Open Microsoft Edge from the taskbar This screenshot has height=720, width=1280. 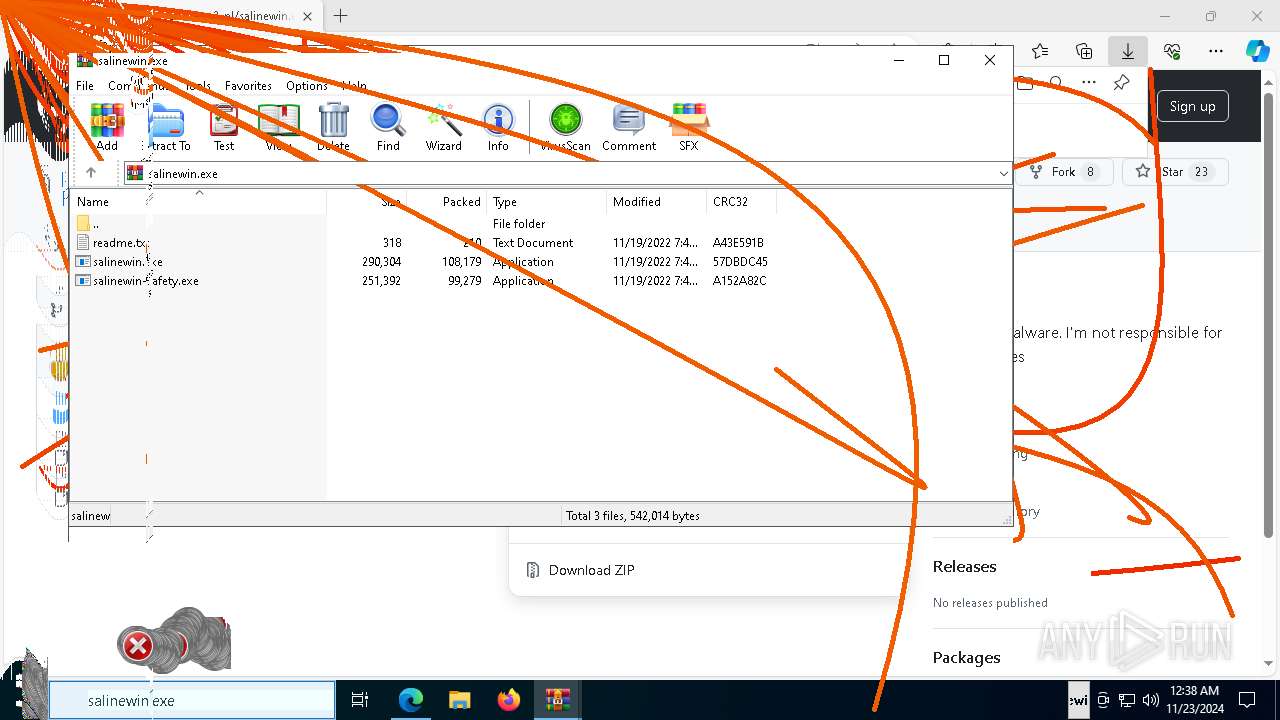pos(411,700)
